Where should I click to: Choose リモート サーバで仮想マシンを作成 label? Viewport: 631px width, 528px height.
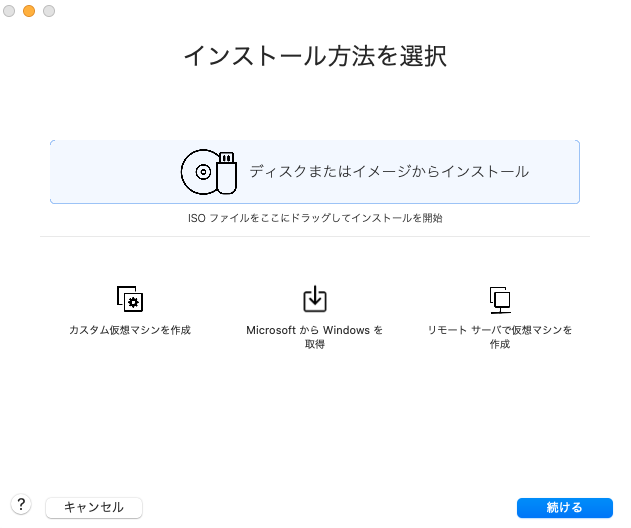point(500,337)
